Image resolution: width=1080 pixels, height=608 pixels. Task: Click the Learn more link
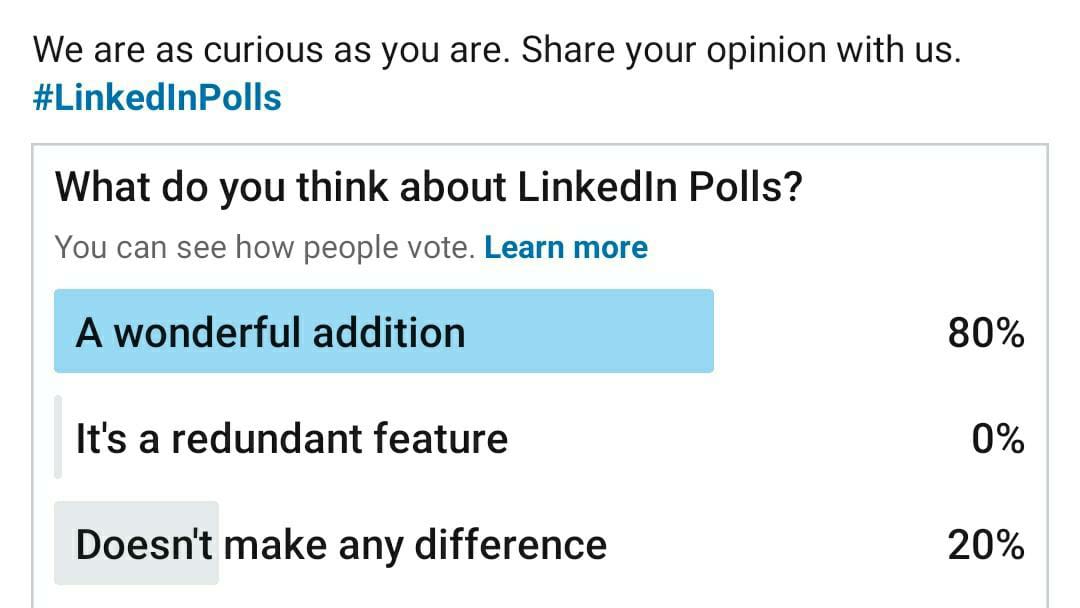[566, 246]
